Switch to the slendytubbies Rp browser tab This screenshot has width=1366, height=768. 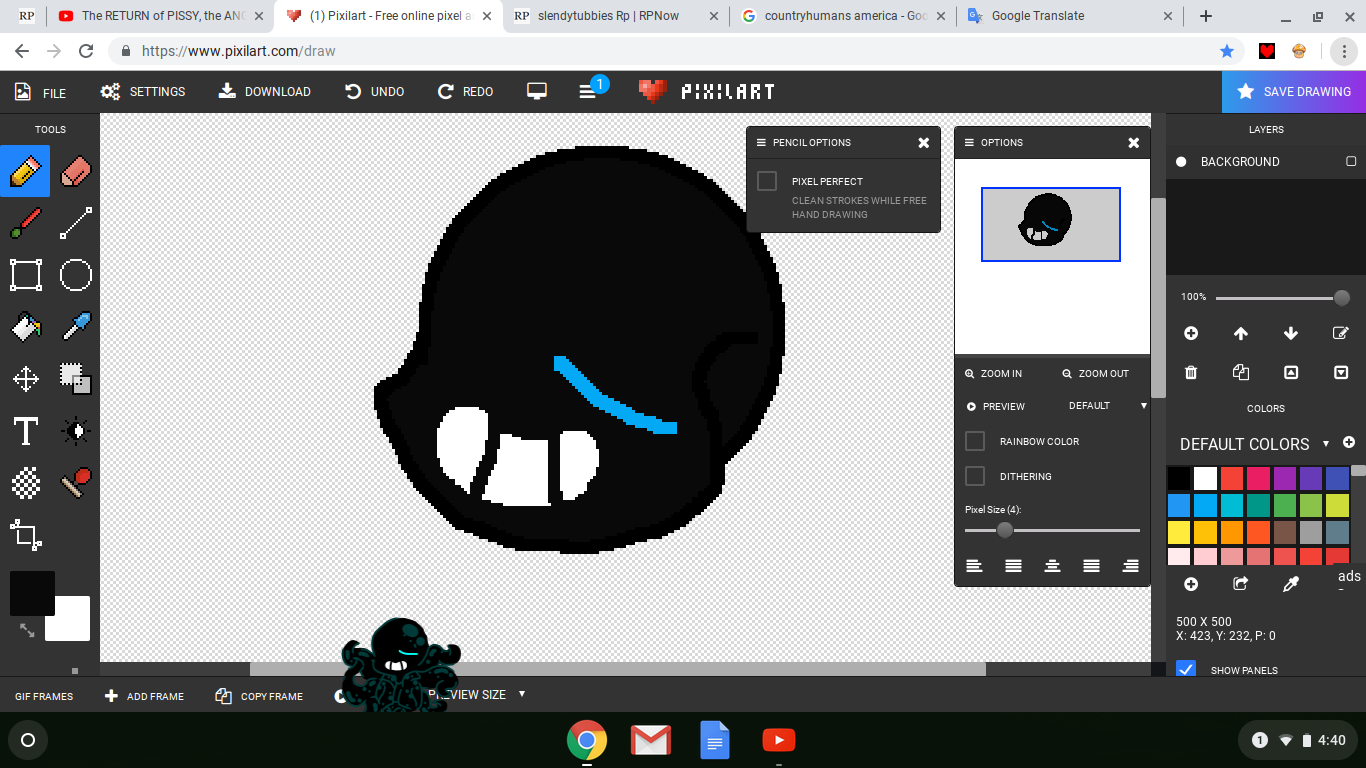point(615,16)
